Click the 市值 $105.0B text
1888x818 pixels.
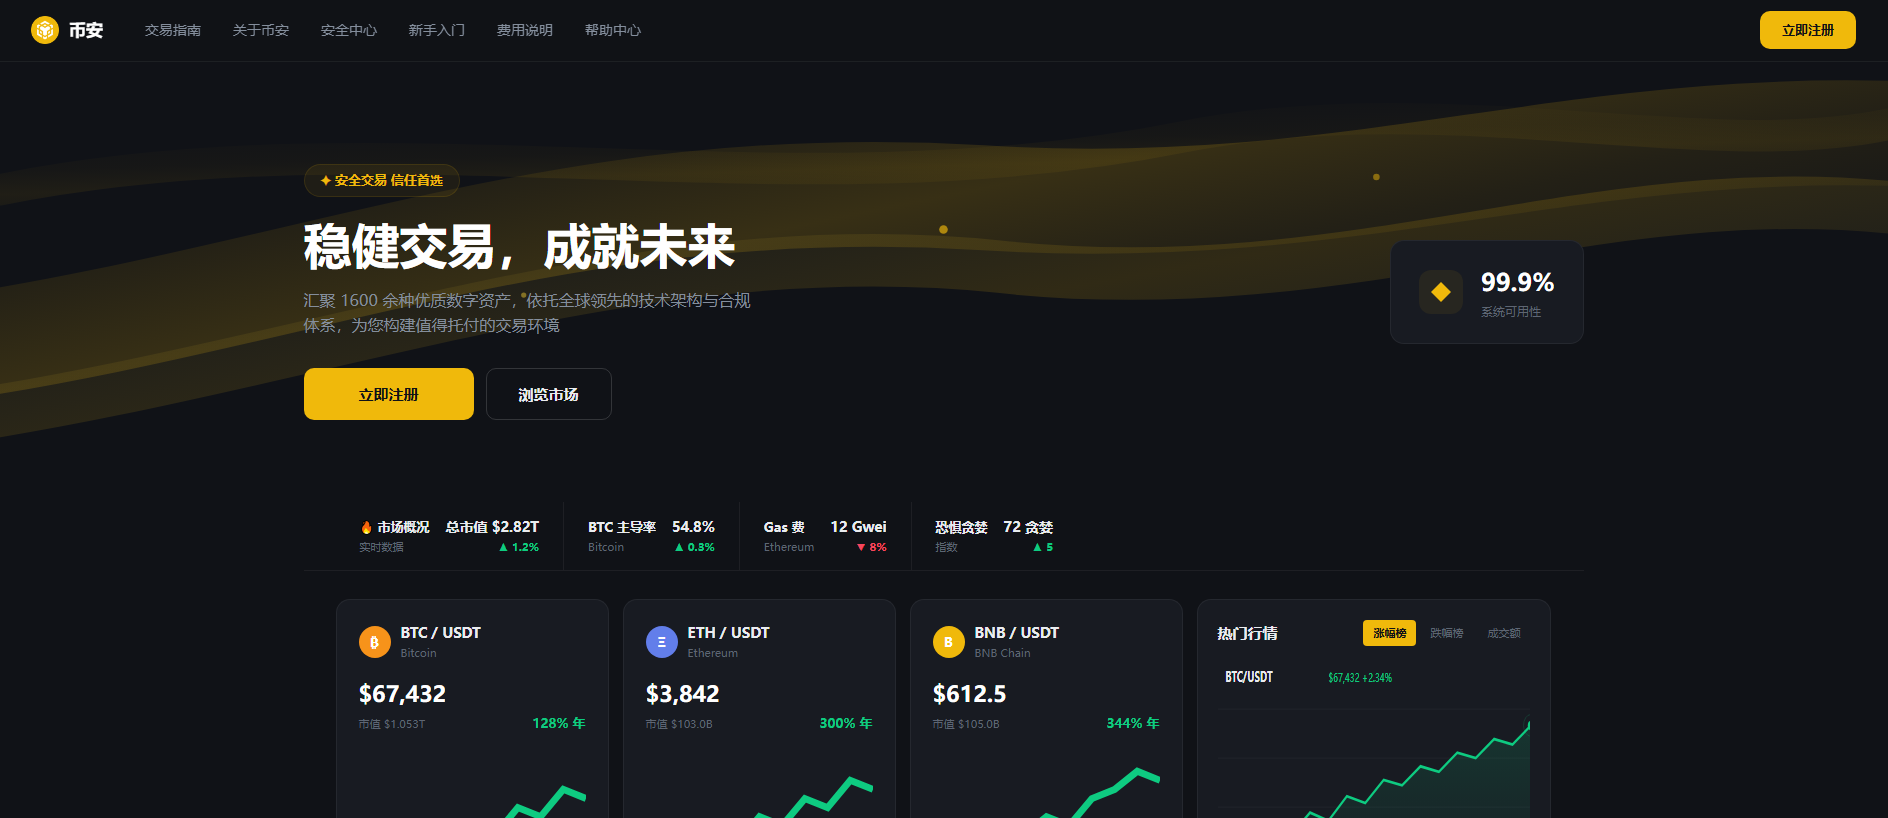966,724
